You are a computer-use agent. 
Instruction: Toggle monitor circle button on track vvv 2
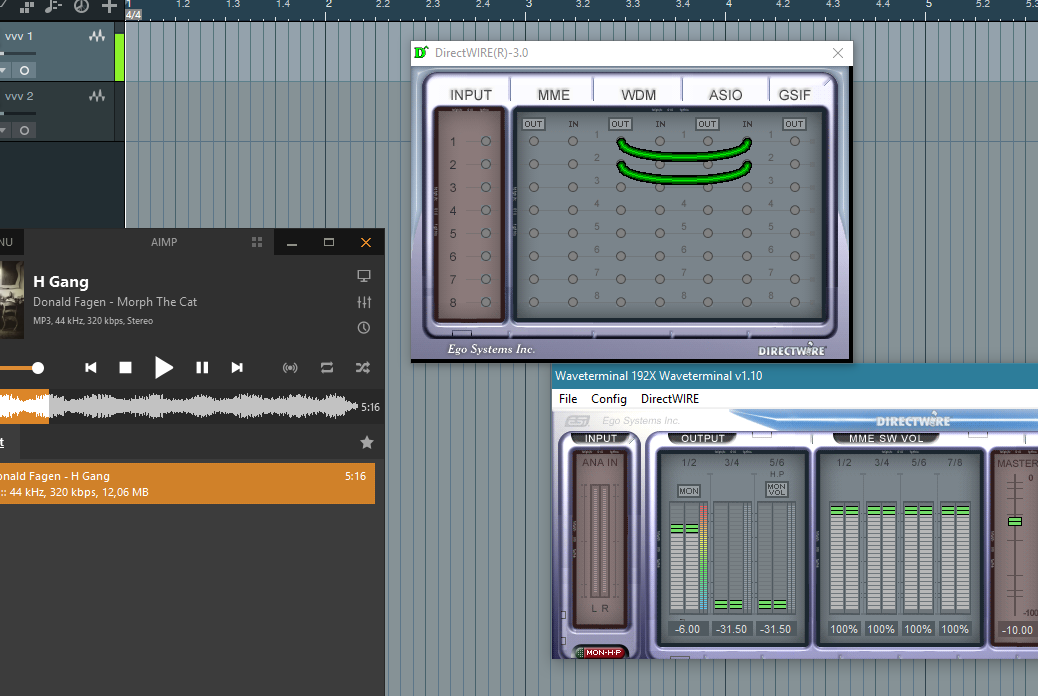click(x=24, y=130)
